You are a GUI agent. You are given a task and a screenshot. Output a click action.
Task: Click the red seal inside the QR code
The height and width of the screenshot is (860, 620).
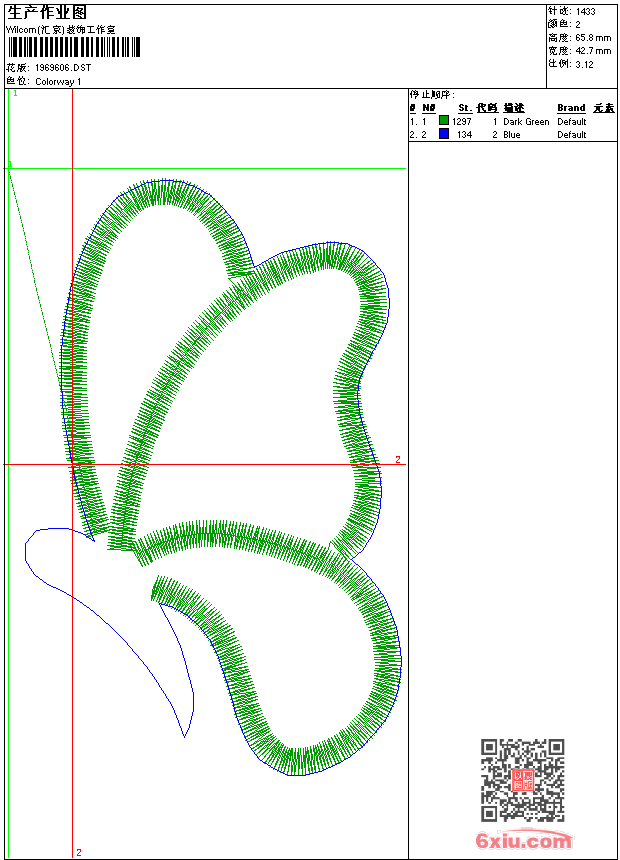point(522,780)
